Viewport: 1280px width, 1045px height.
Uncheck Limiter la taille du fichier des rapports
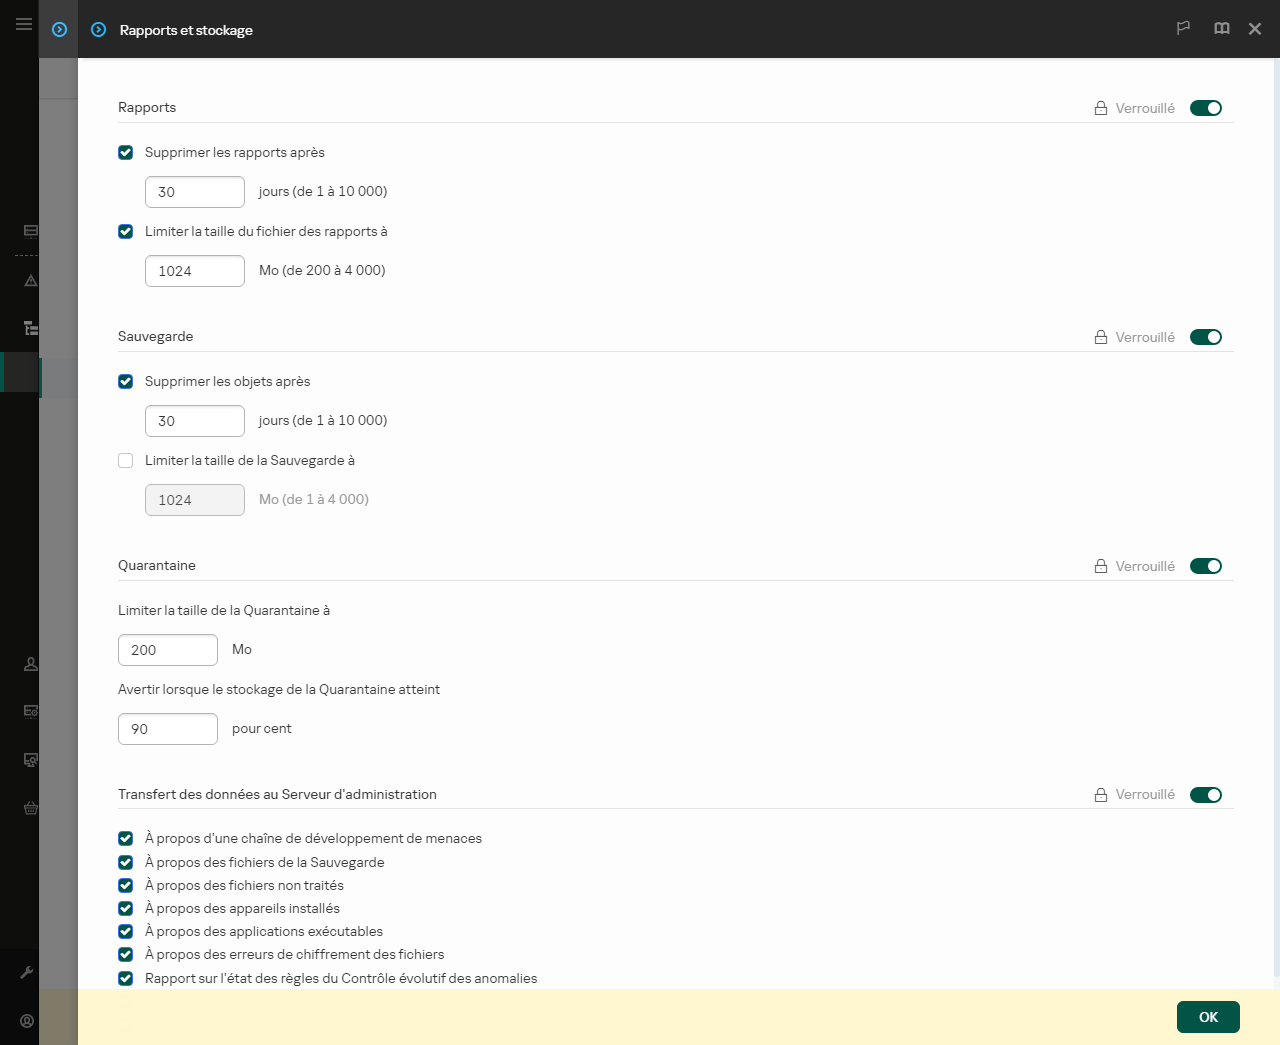tap(126, 231)
